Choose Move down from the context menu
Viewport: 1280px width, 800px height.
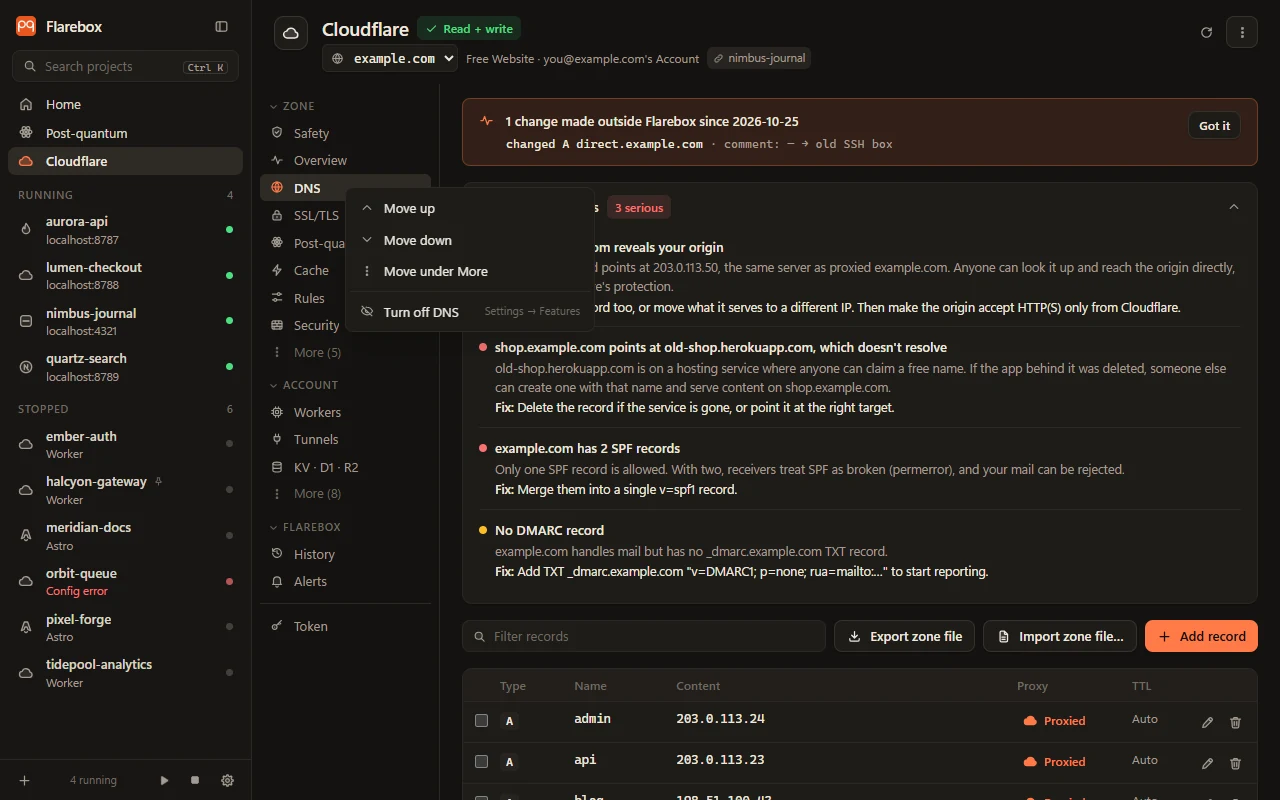(470, 240)
